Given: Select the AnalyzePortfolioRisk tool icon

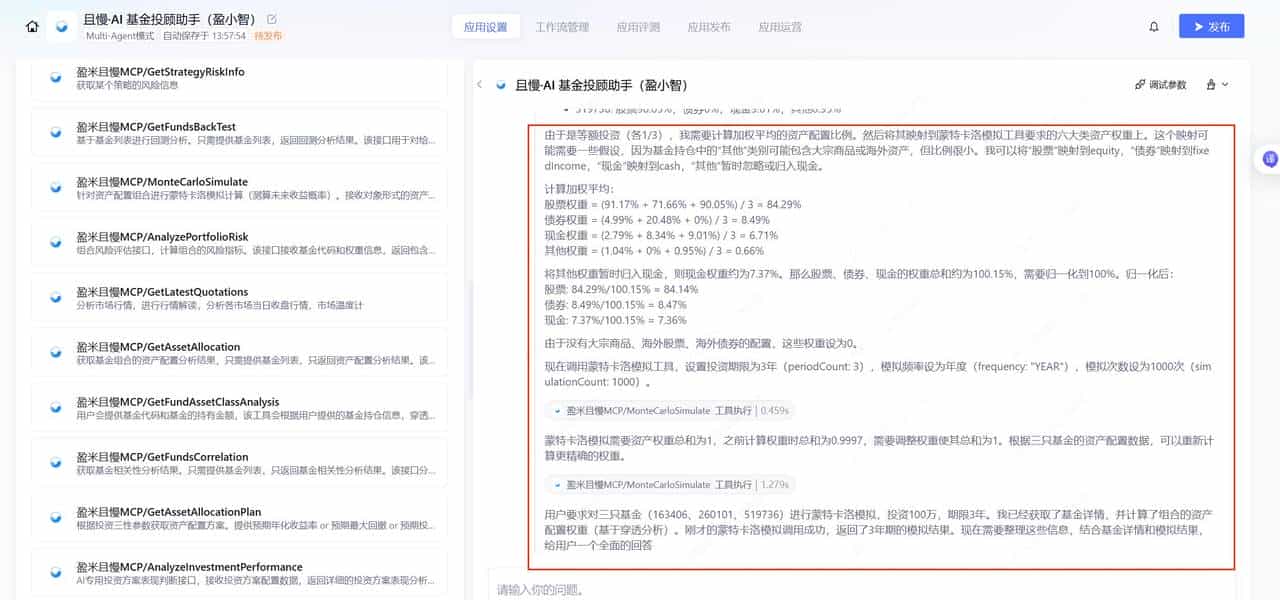Looking at the screenshot, I should [x=56, y=242].
